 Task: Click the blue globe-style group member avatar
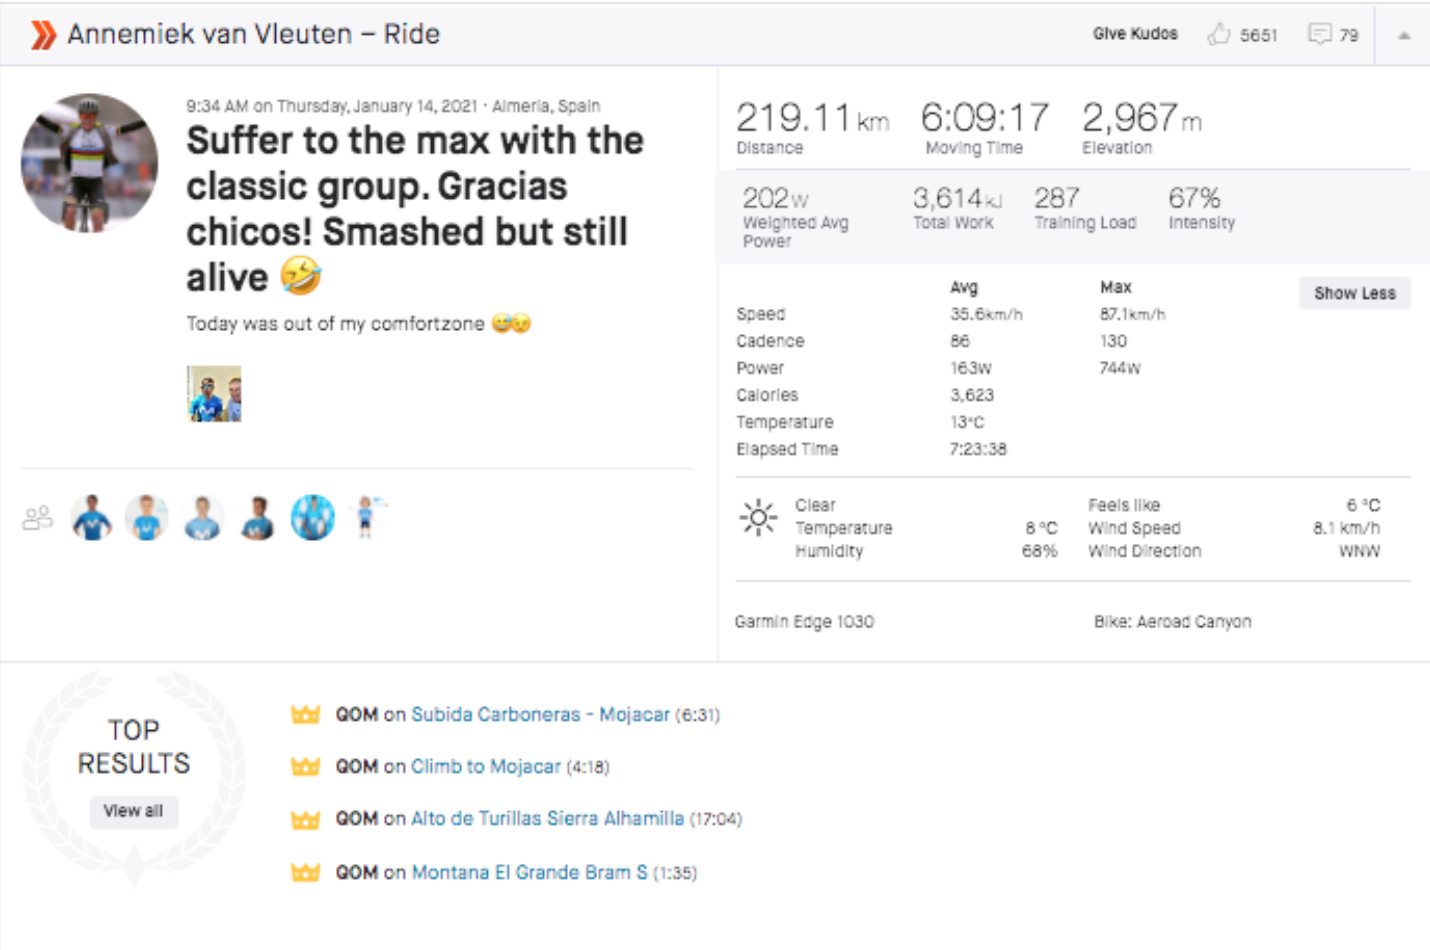[313, 518]
